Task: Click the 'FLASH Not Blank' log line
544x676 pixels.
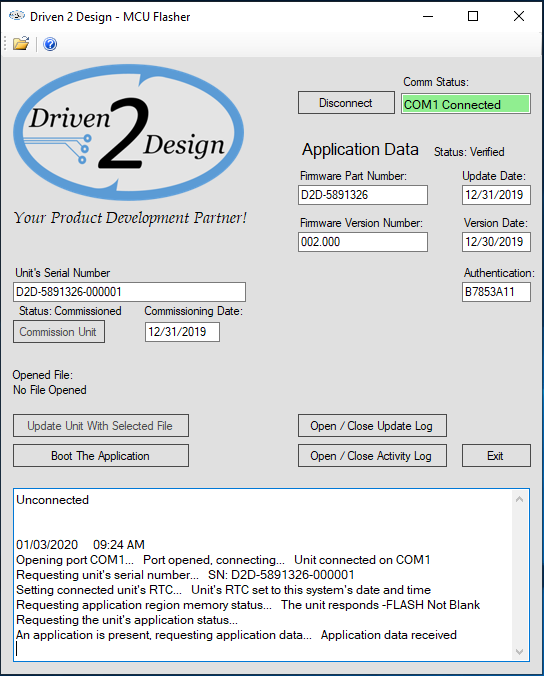Action: pyautogui.click(x=248, y=605)
